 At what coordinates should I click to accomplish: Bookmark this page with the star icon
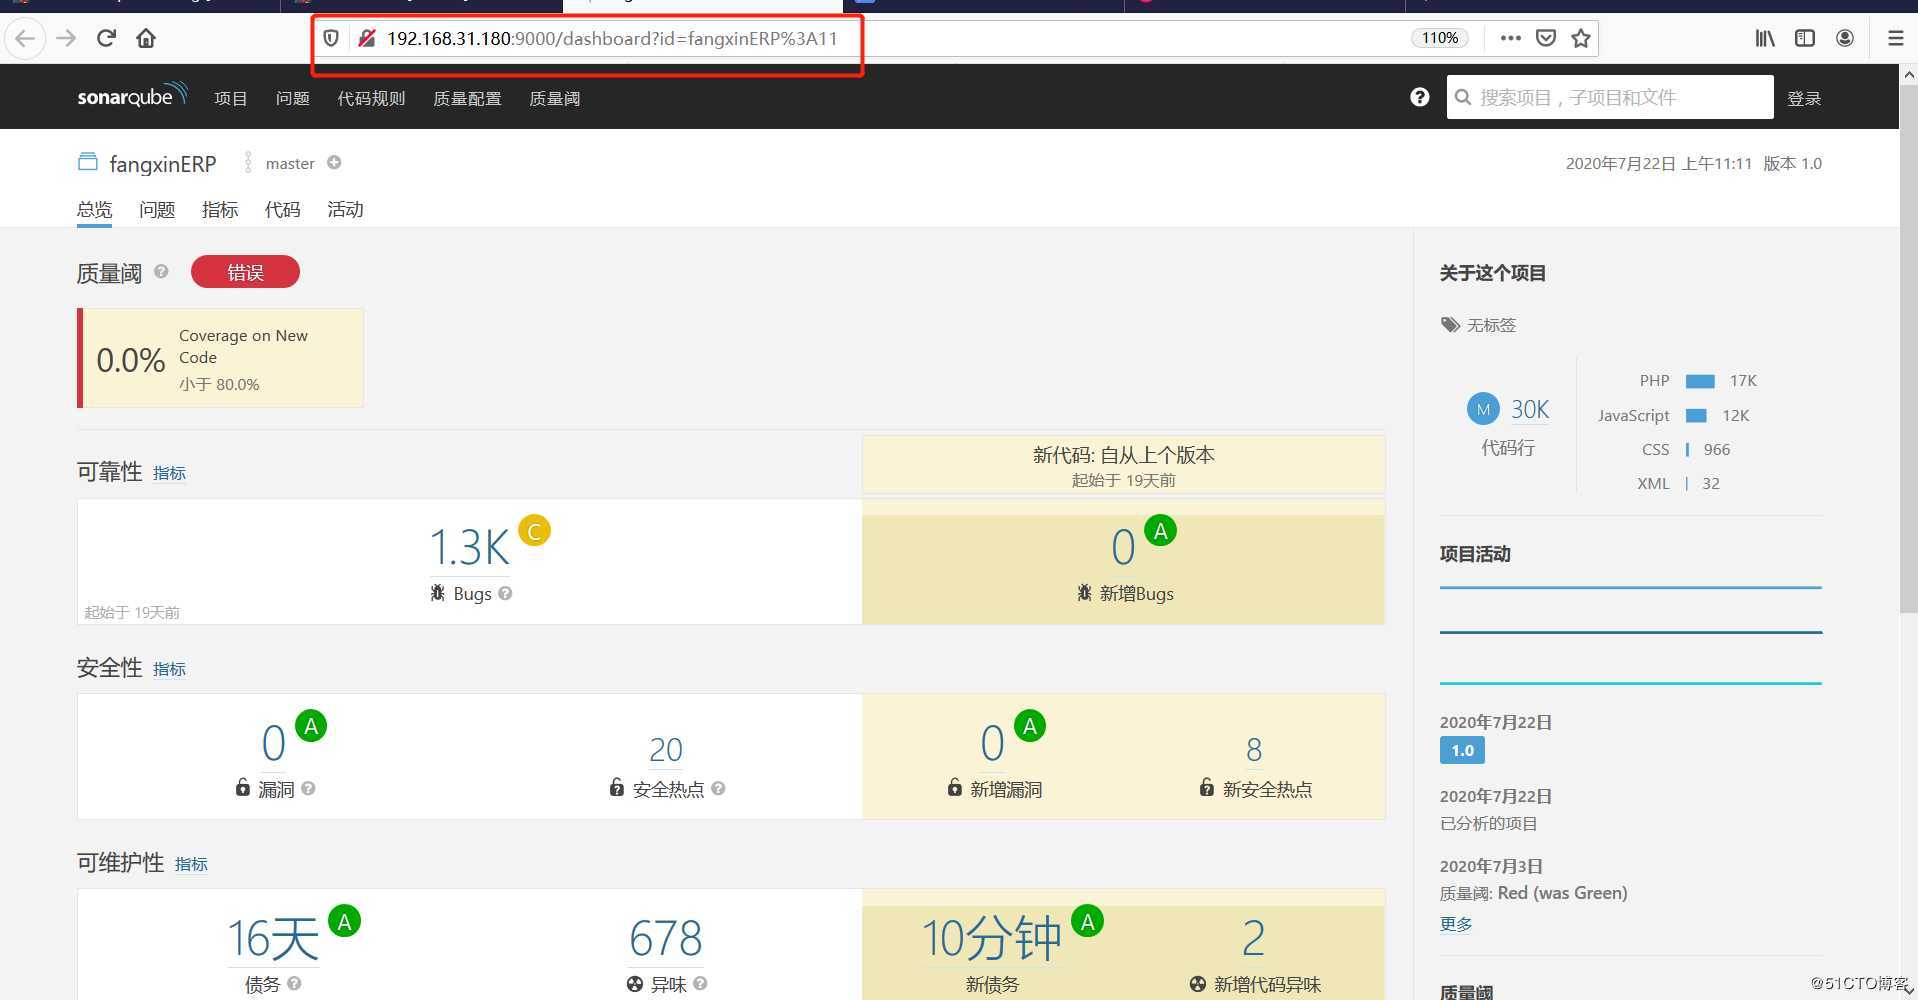[x=1581, y=38]
